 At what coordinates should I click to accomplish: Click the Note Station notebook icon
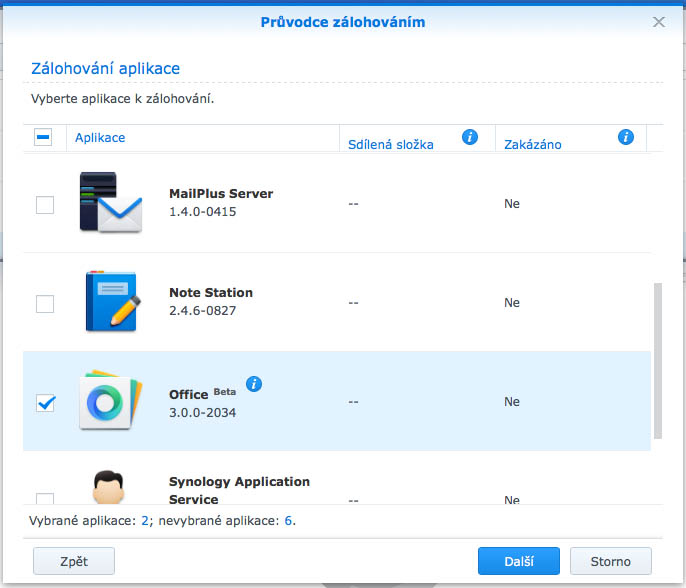click(112, 301)
